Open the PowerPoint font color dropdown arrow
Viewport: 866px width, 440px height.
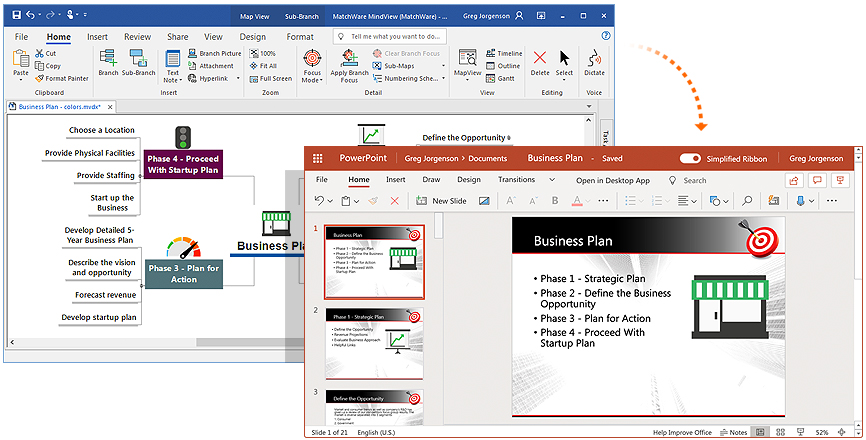[587, 202]
